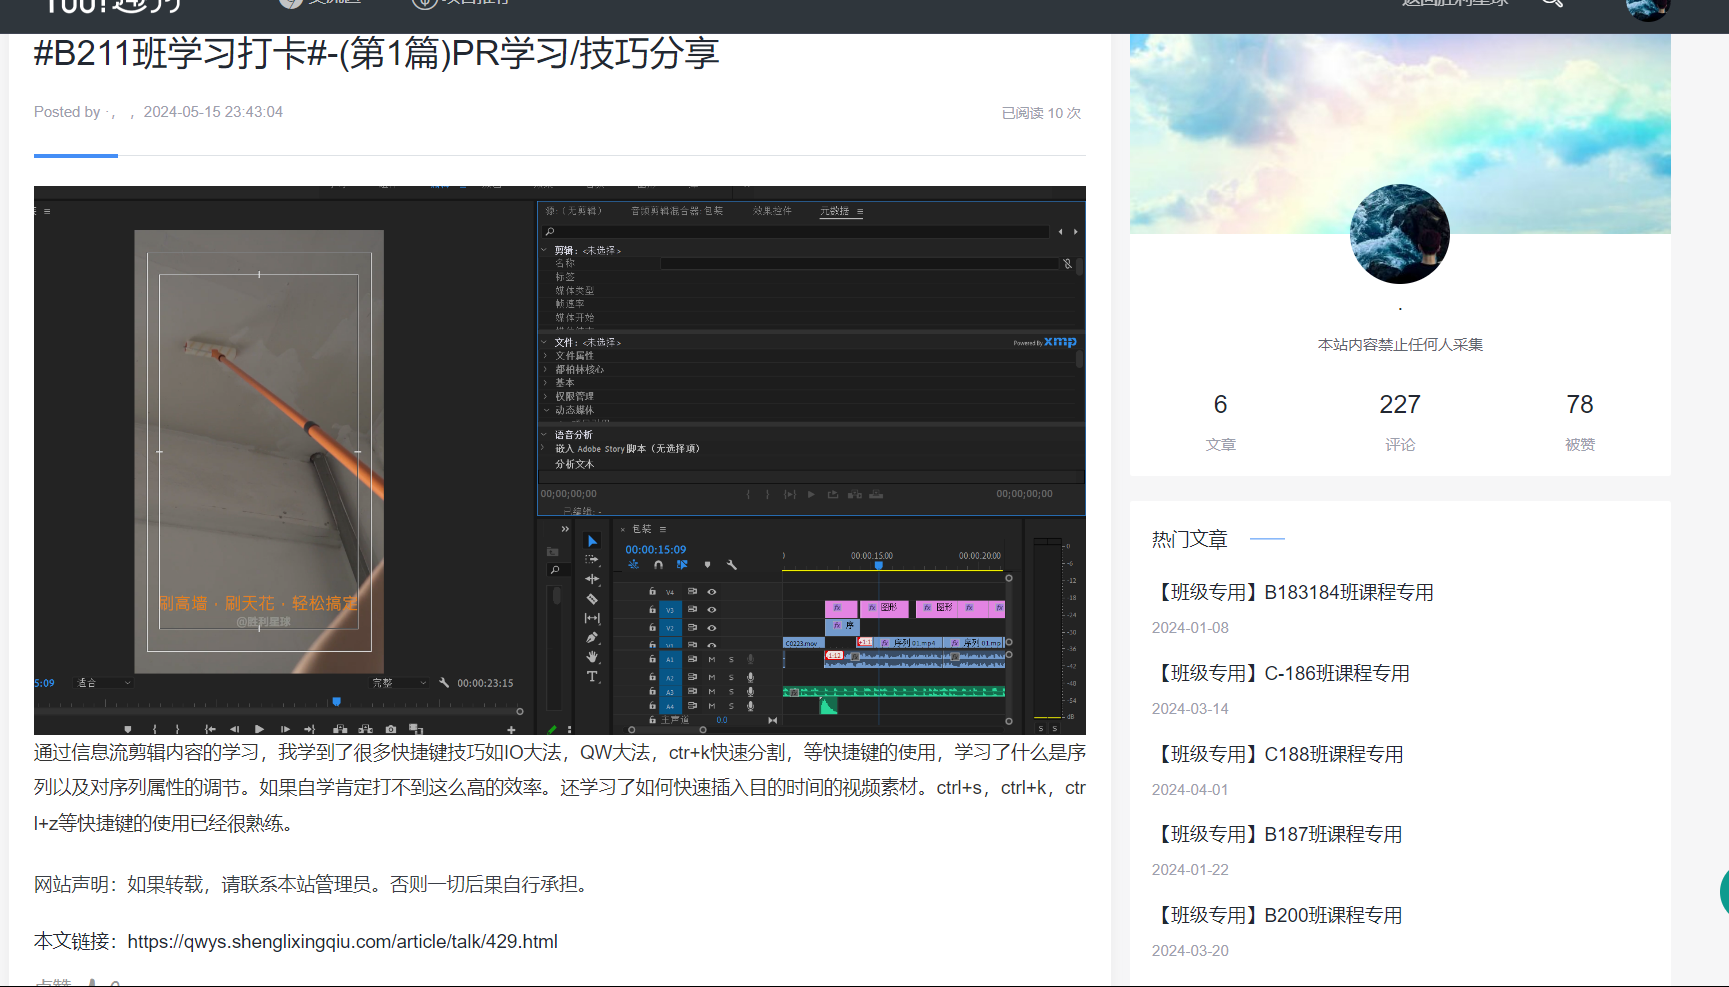Hide track V3 with its eye icon
1729x987 pixels.
(x=712, y=609)
